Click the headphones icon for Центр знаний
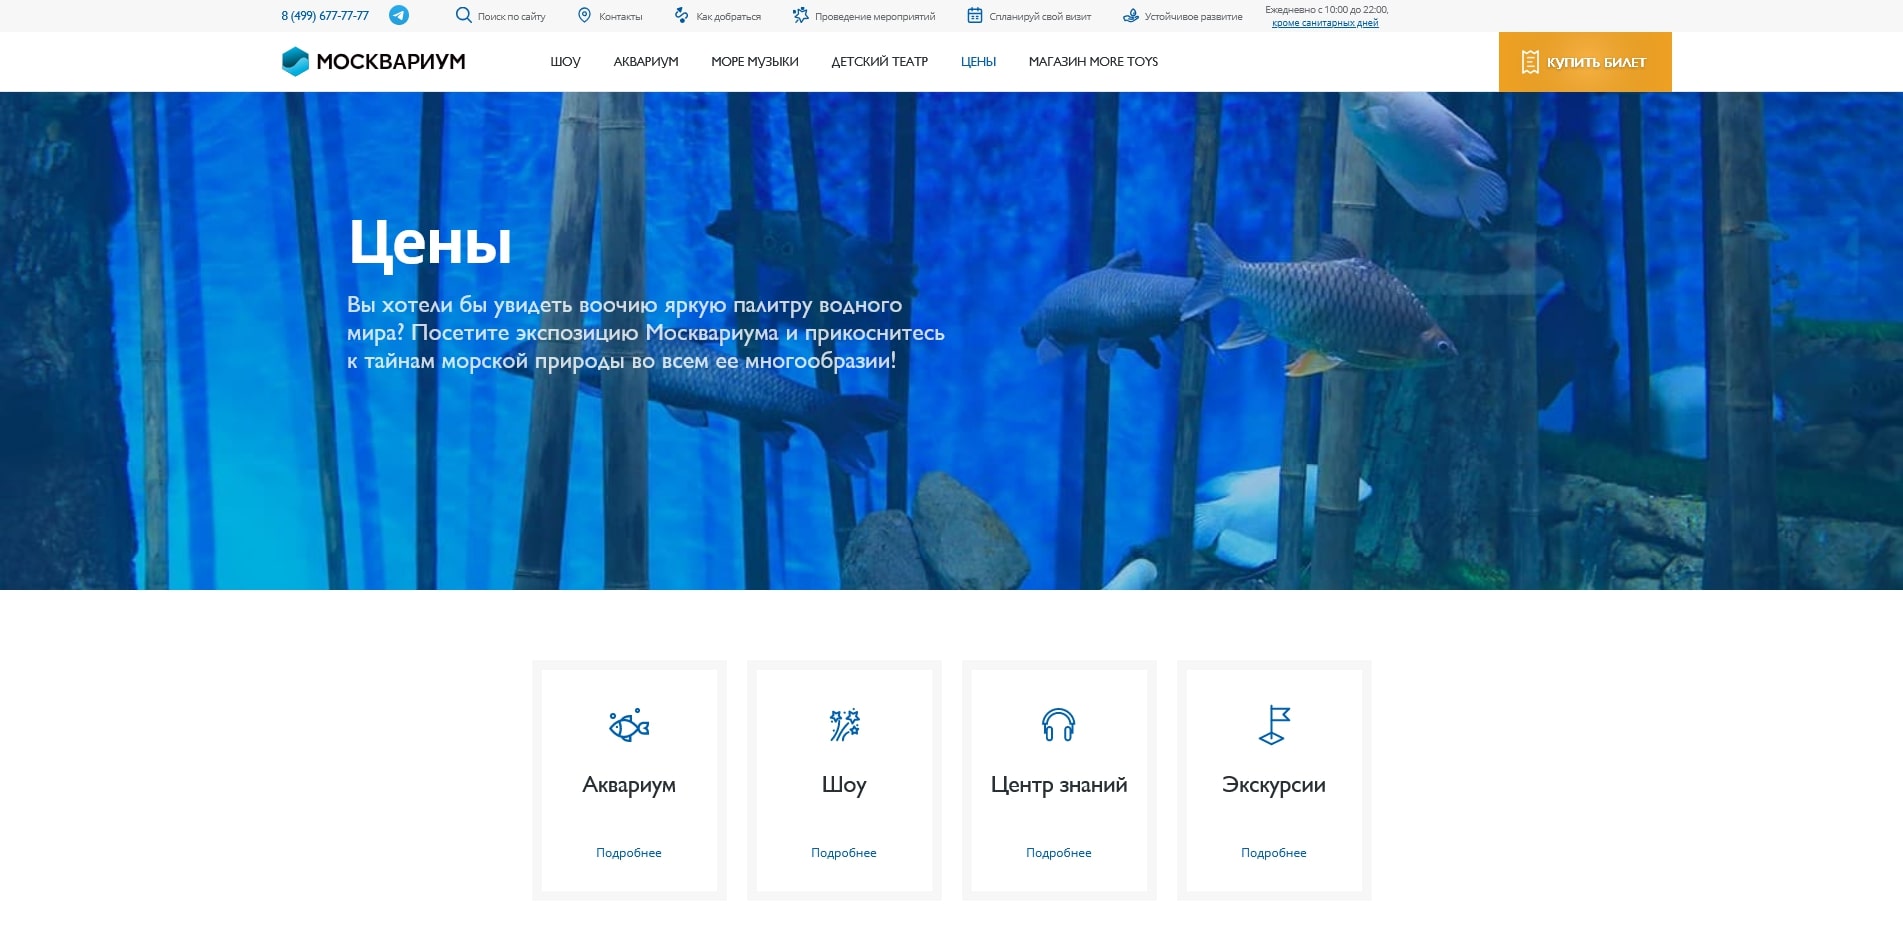 [1058, 724]
